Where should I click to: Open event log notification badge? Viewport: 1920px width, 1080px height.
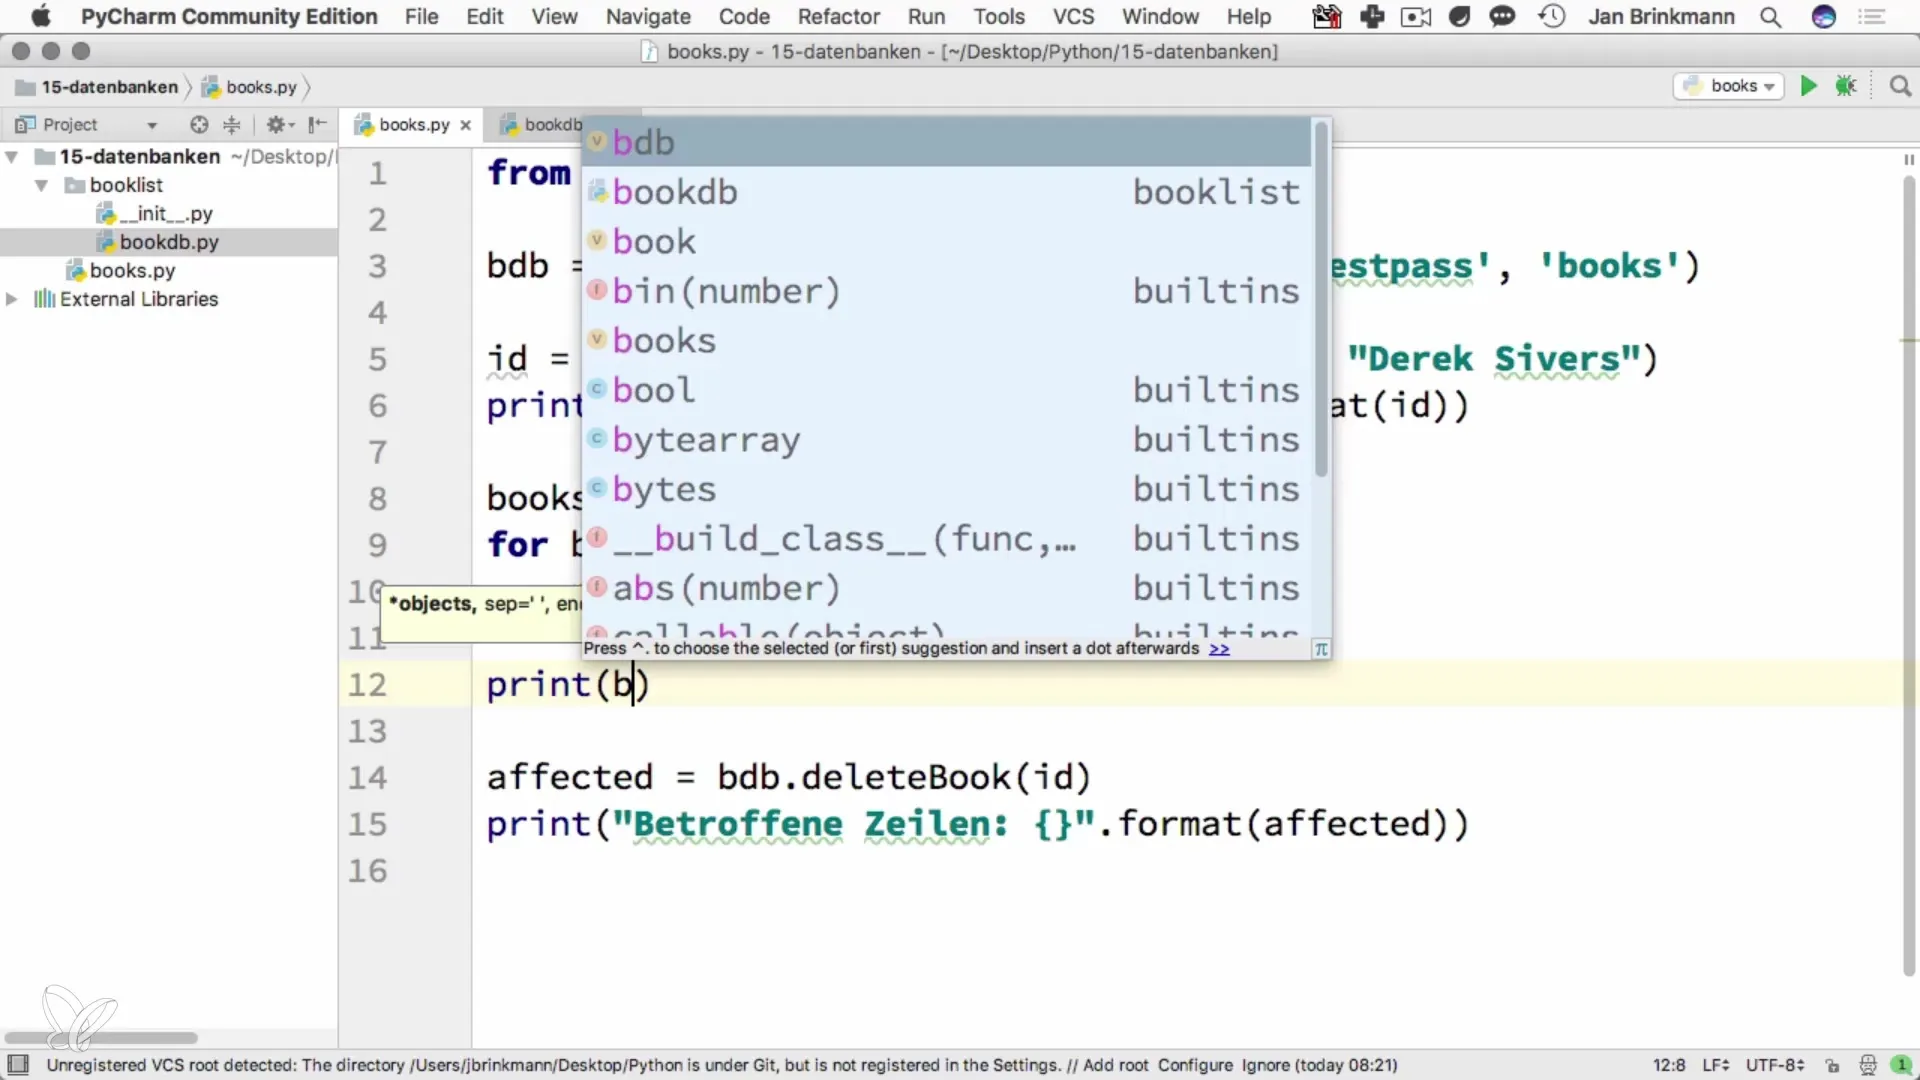[1901, 1065]
